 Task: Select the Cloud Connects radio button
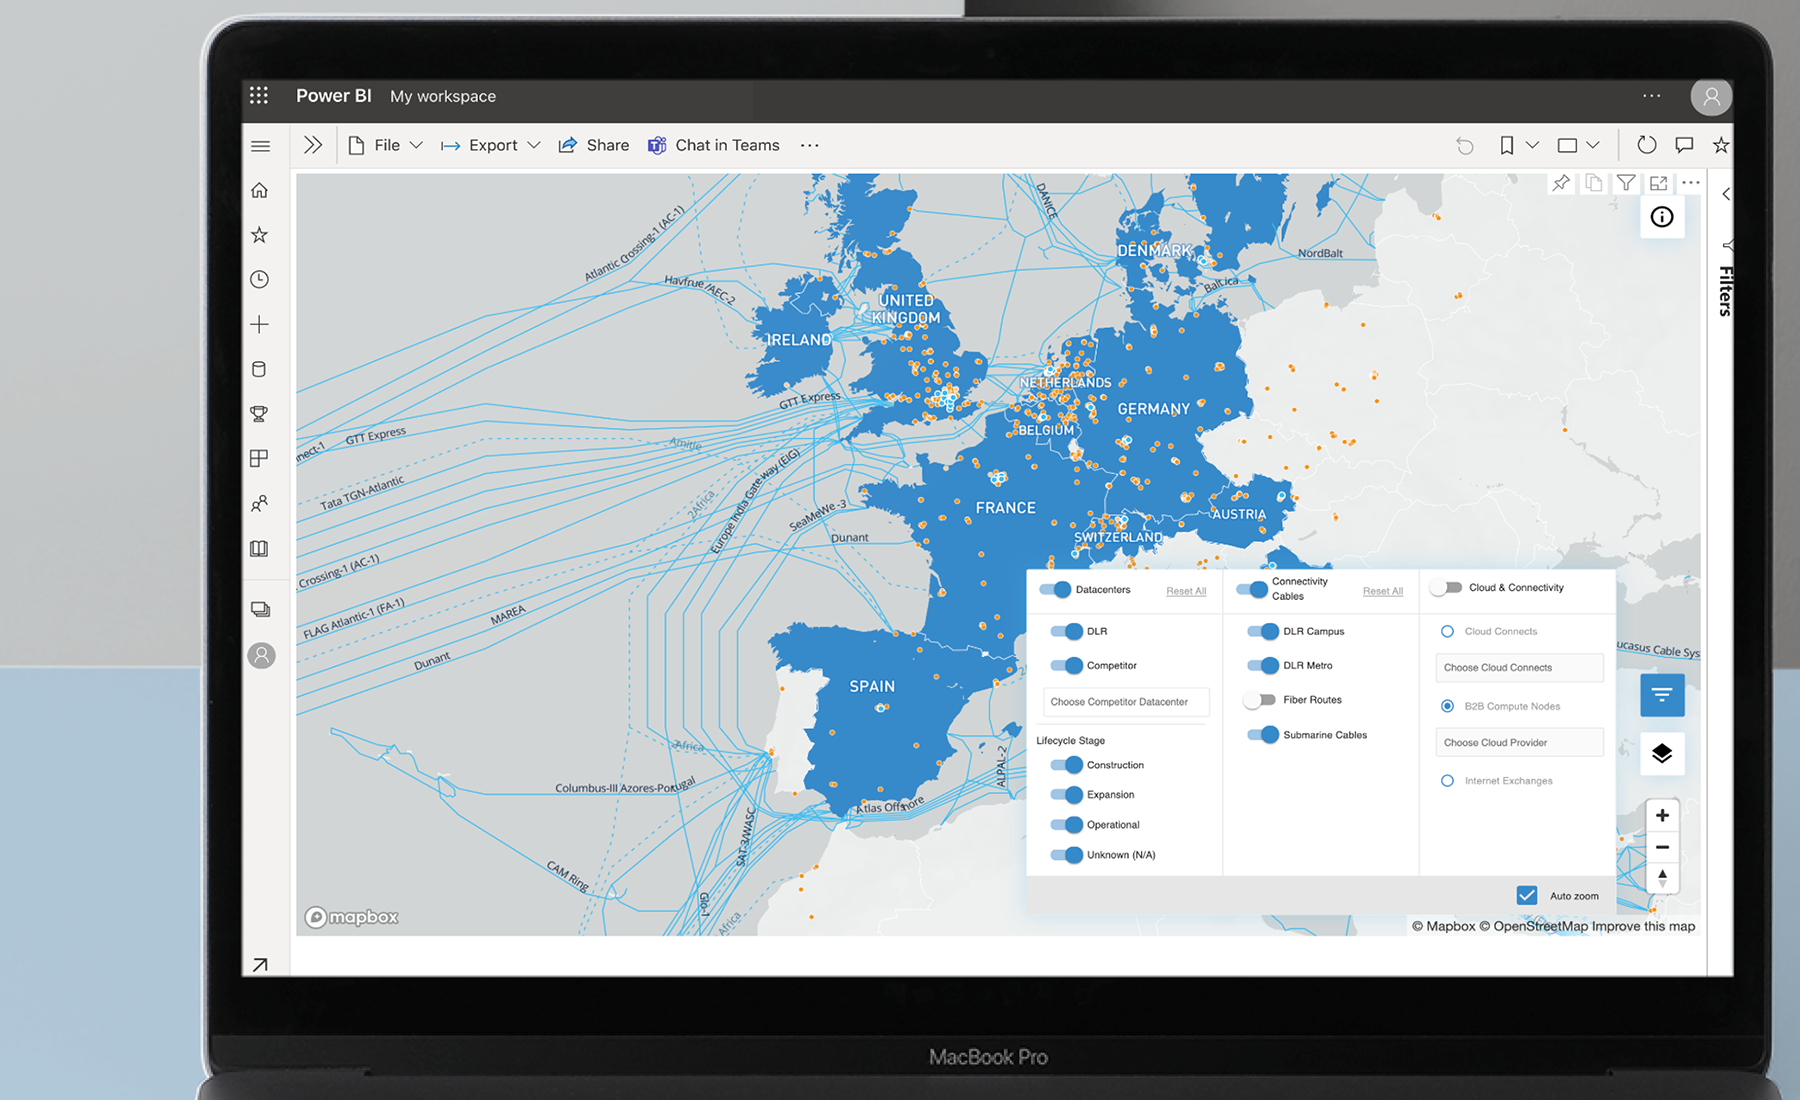[x=1447, y=632]
